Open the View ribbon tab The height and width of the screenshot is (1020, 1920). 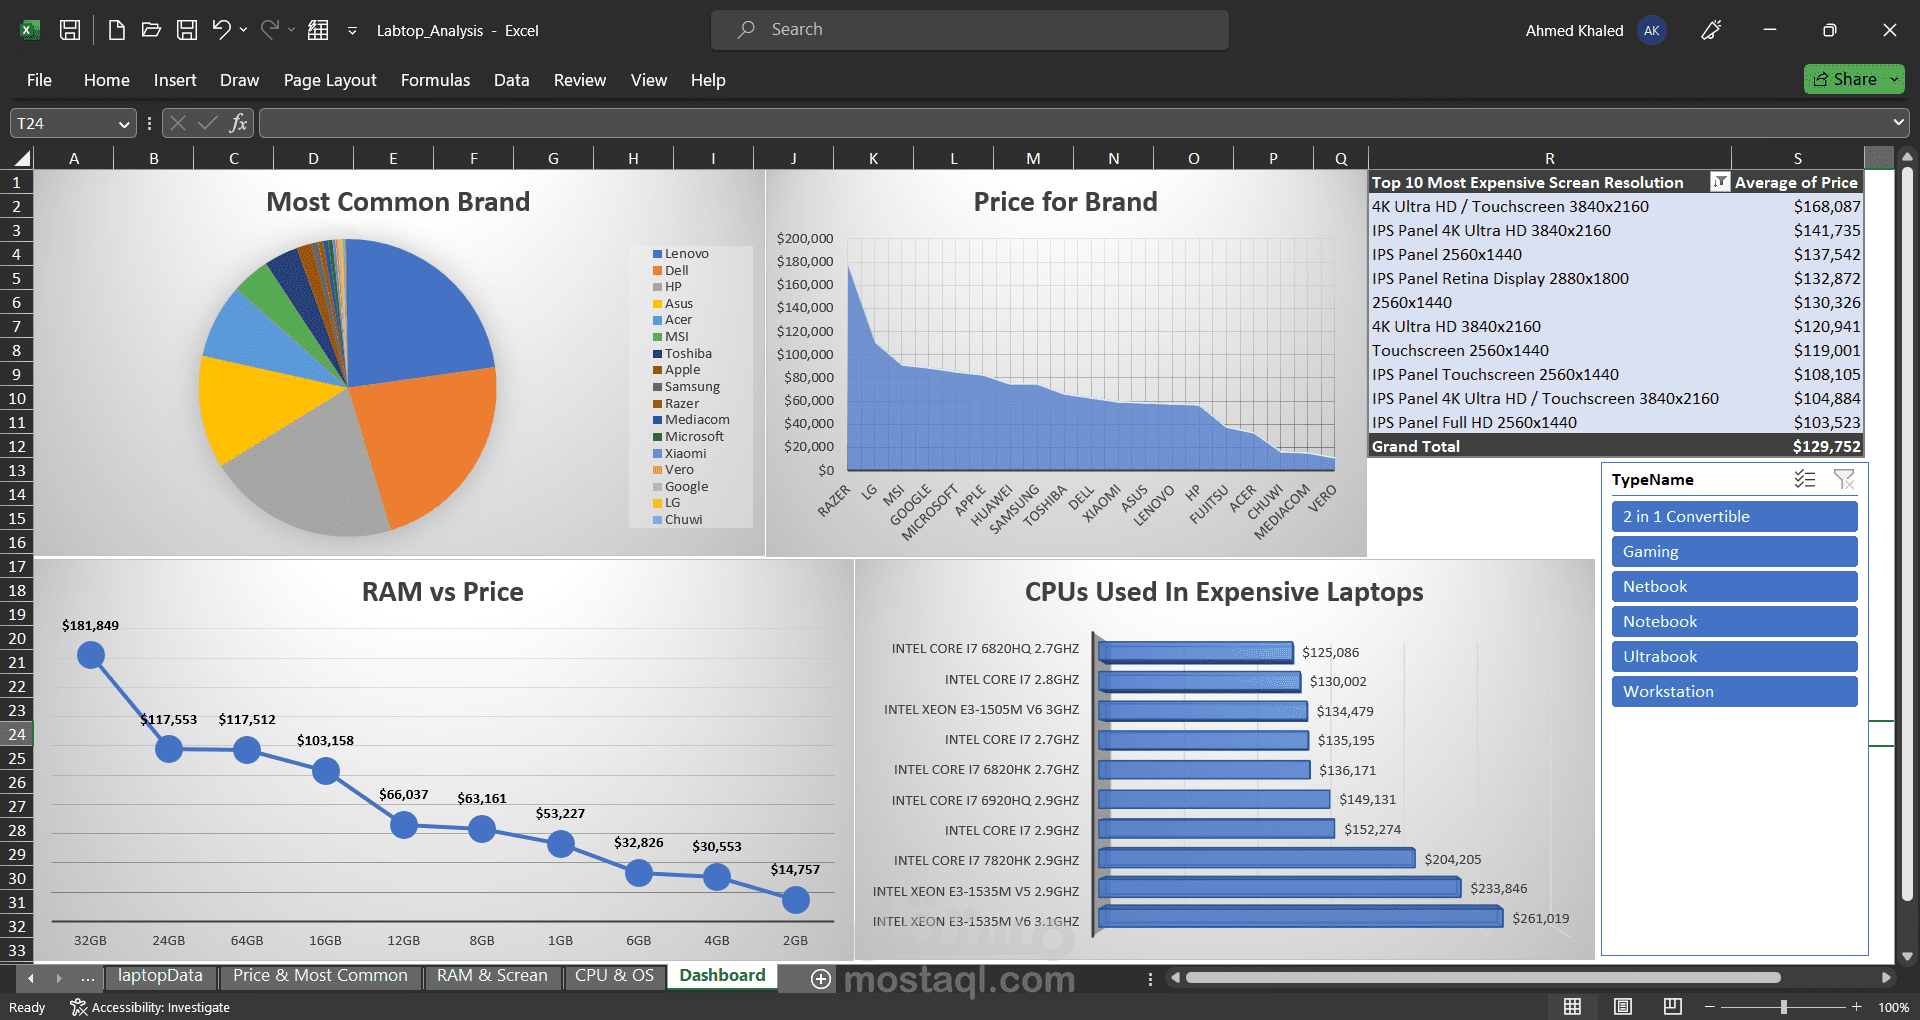pos(649,80)
